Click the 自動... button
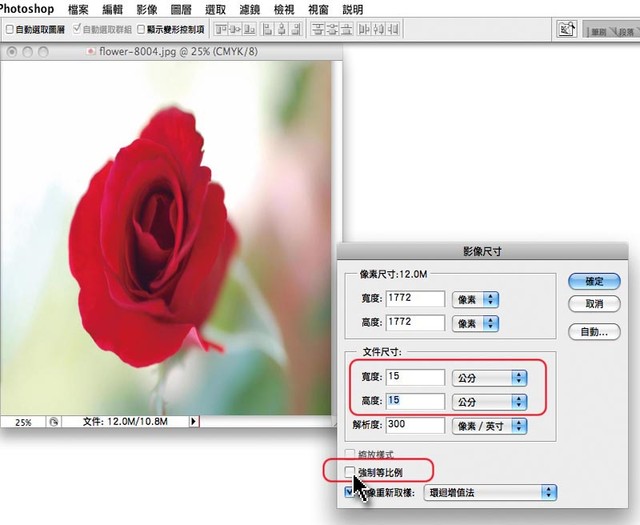 [594, 331]
